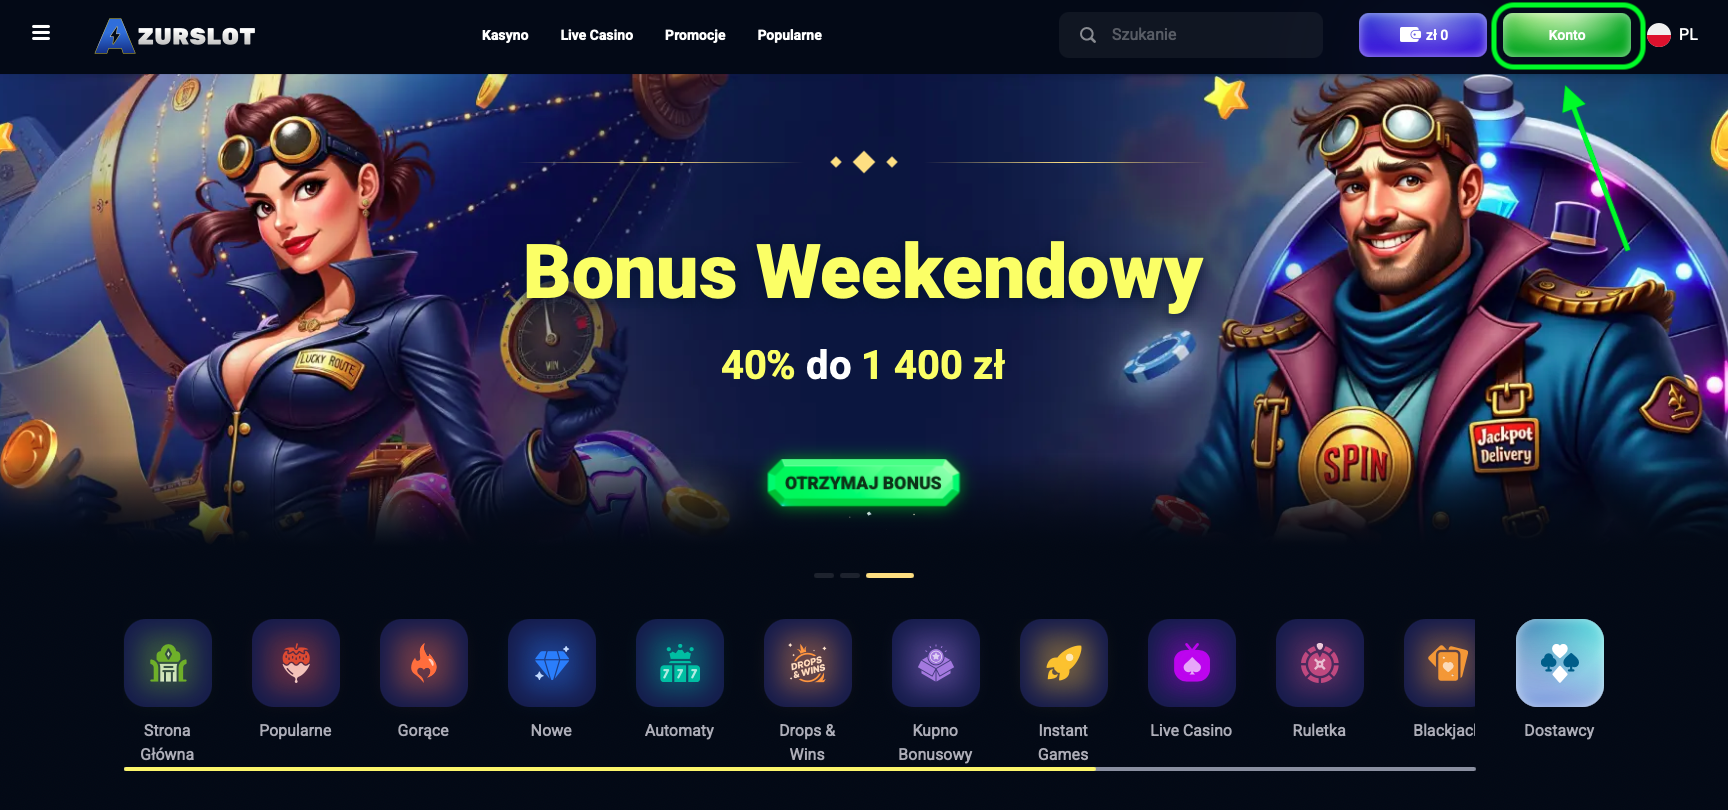Select the Nowe diamond category
1728x810 pixels.
click(552, 663)
